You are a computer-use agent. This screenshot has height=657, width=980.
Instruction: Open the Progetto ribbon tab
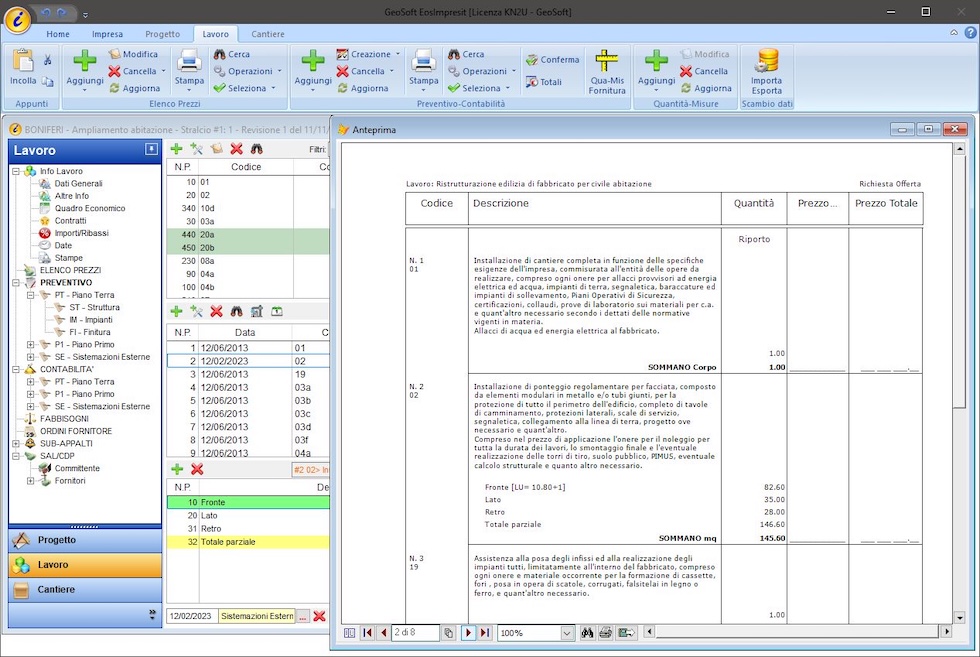163,34
